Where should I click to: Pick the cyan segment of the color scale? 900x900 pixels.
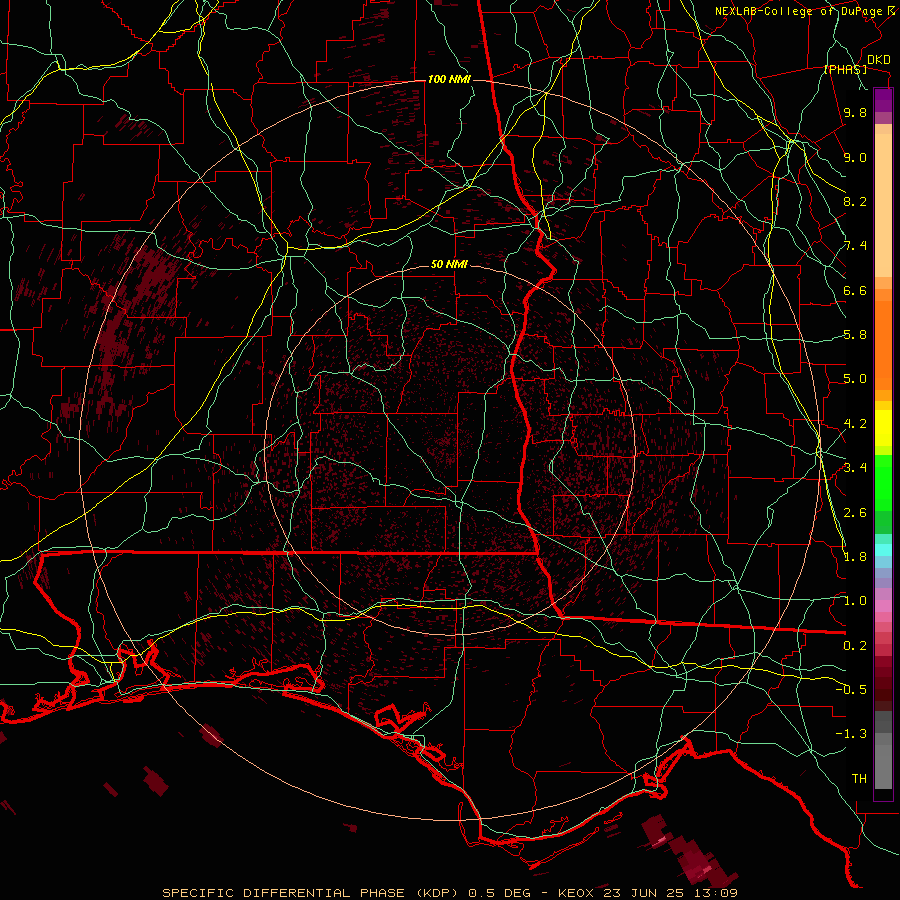[883, 550]
